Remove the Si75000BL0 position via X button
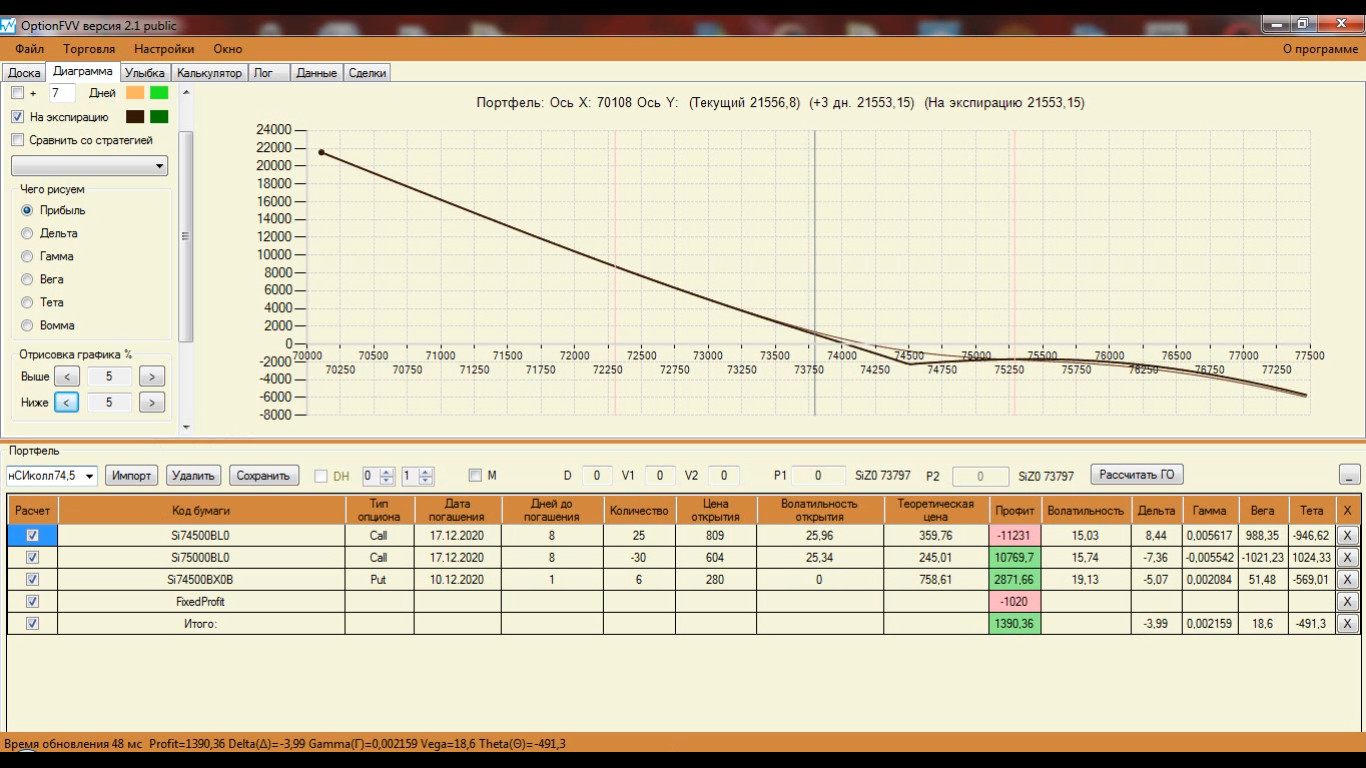Viewport: 1366px width, 768px height. pos(1347,557)
